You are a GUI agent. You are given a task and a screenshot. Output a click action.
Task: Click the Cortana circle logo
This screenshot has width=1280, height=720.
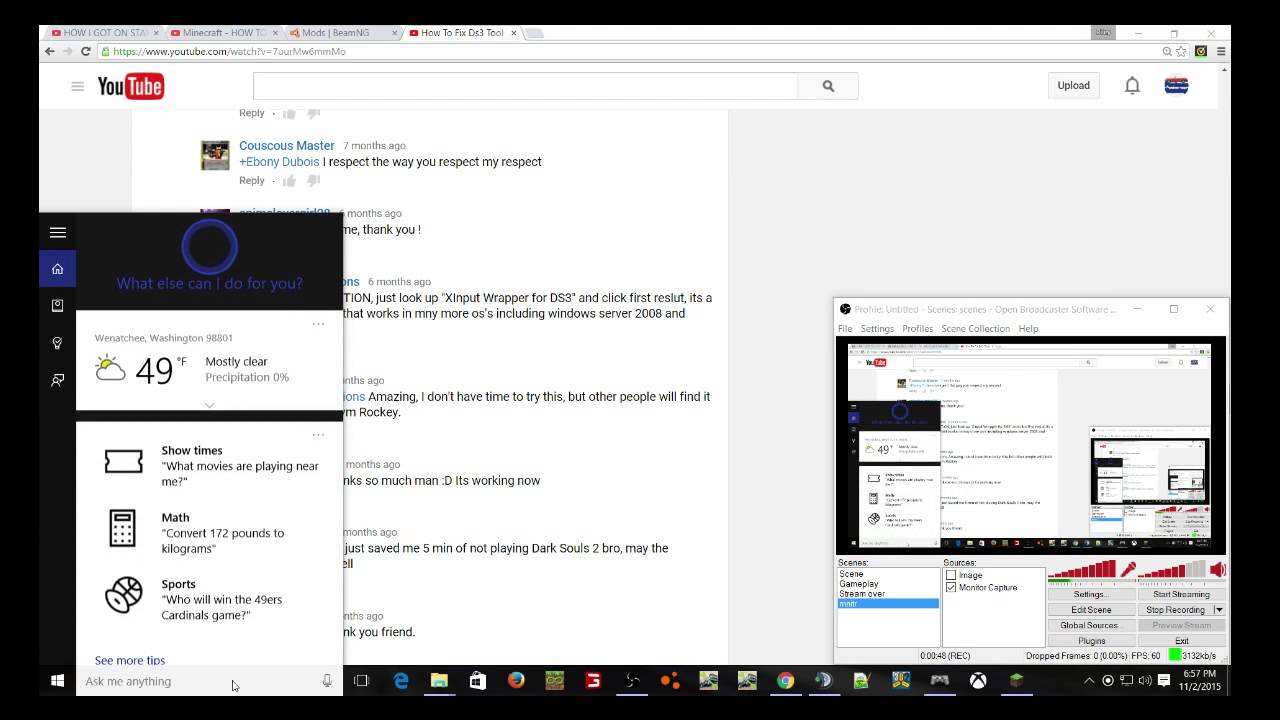coord(210,246)
